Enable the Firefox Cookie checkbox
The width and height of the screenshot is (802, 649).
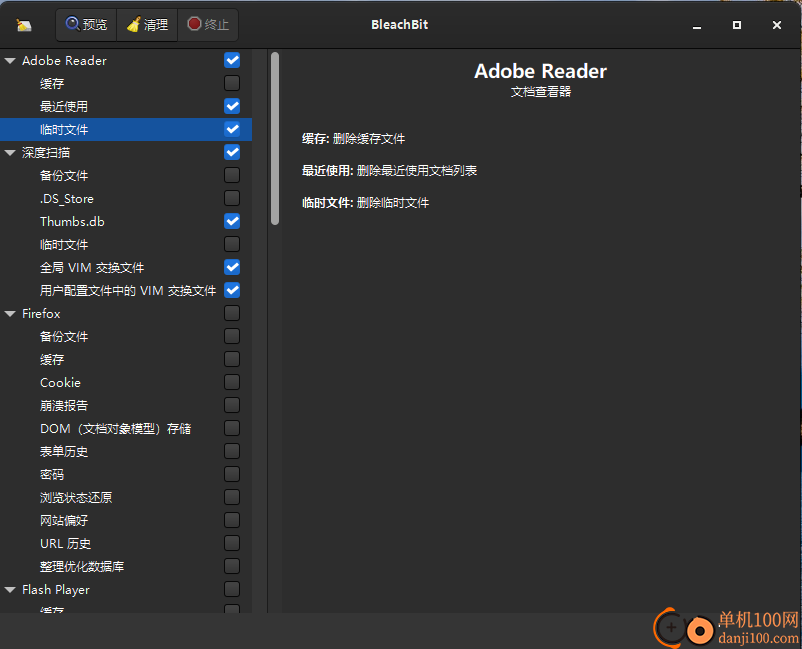(232, 382)
